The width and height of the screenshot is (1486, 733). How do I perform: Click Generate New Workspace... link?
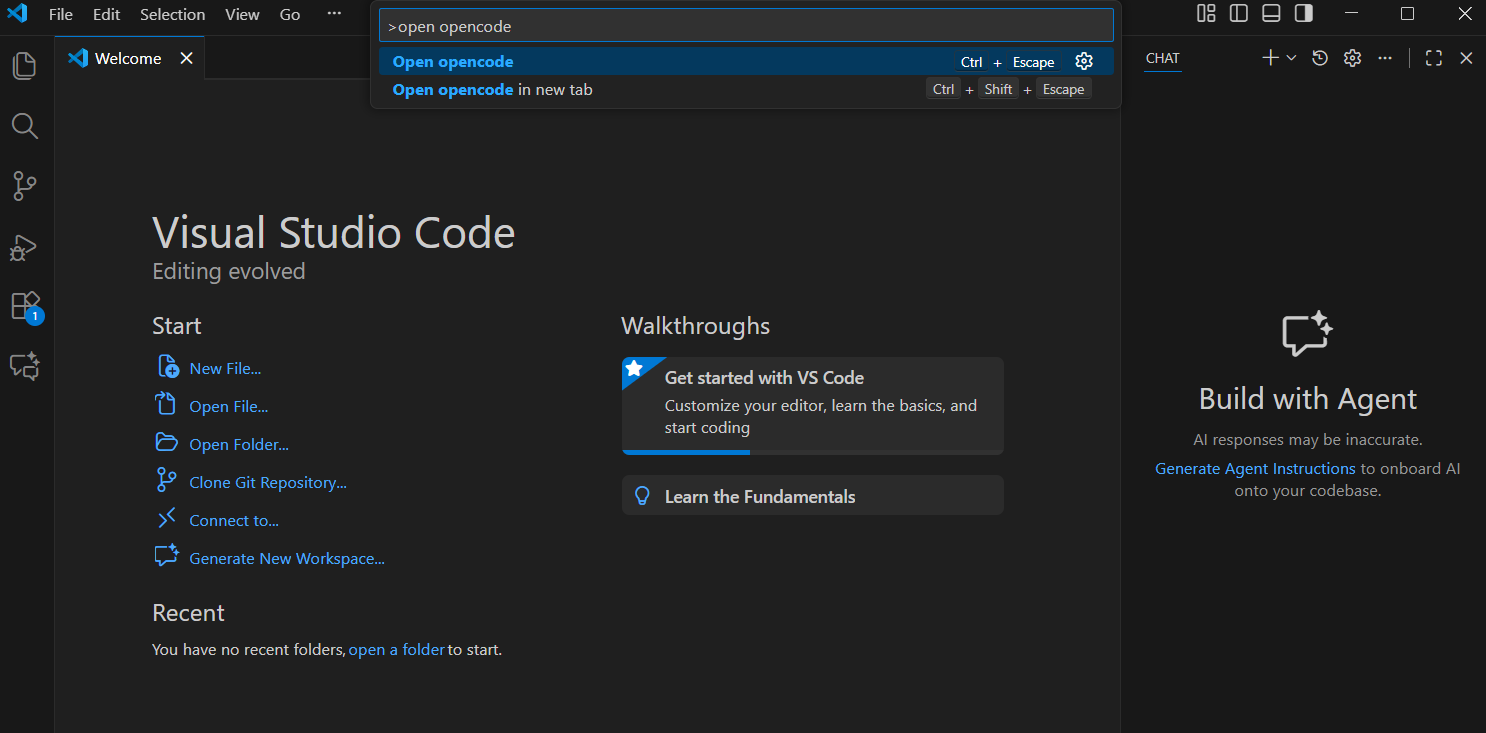(287, 559)
